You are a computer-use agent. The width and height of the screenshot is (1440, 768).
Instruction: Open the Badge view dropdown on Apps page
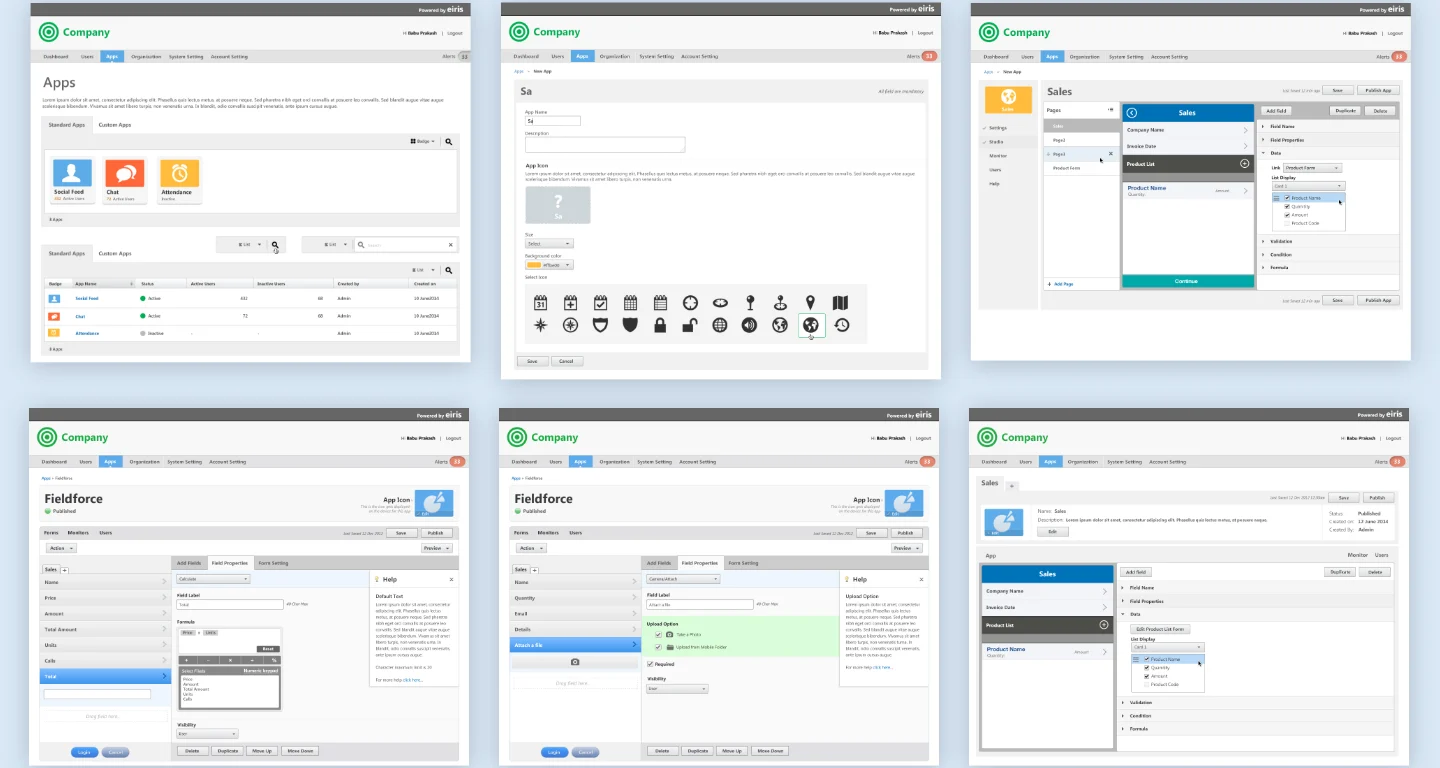tap(423, 142)
